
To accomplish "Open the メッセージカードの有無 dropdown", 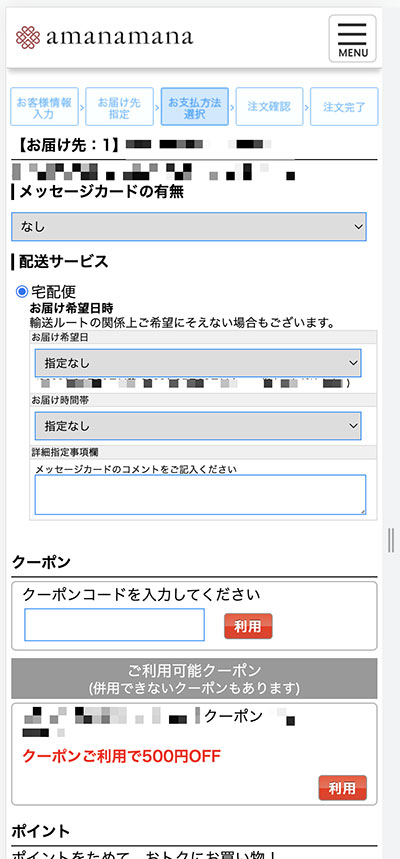I will click(189, 226).
